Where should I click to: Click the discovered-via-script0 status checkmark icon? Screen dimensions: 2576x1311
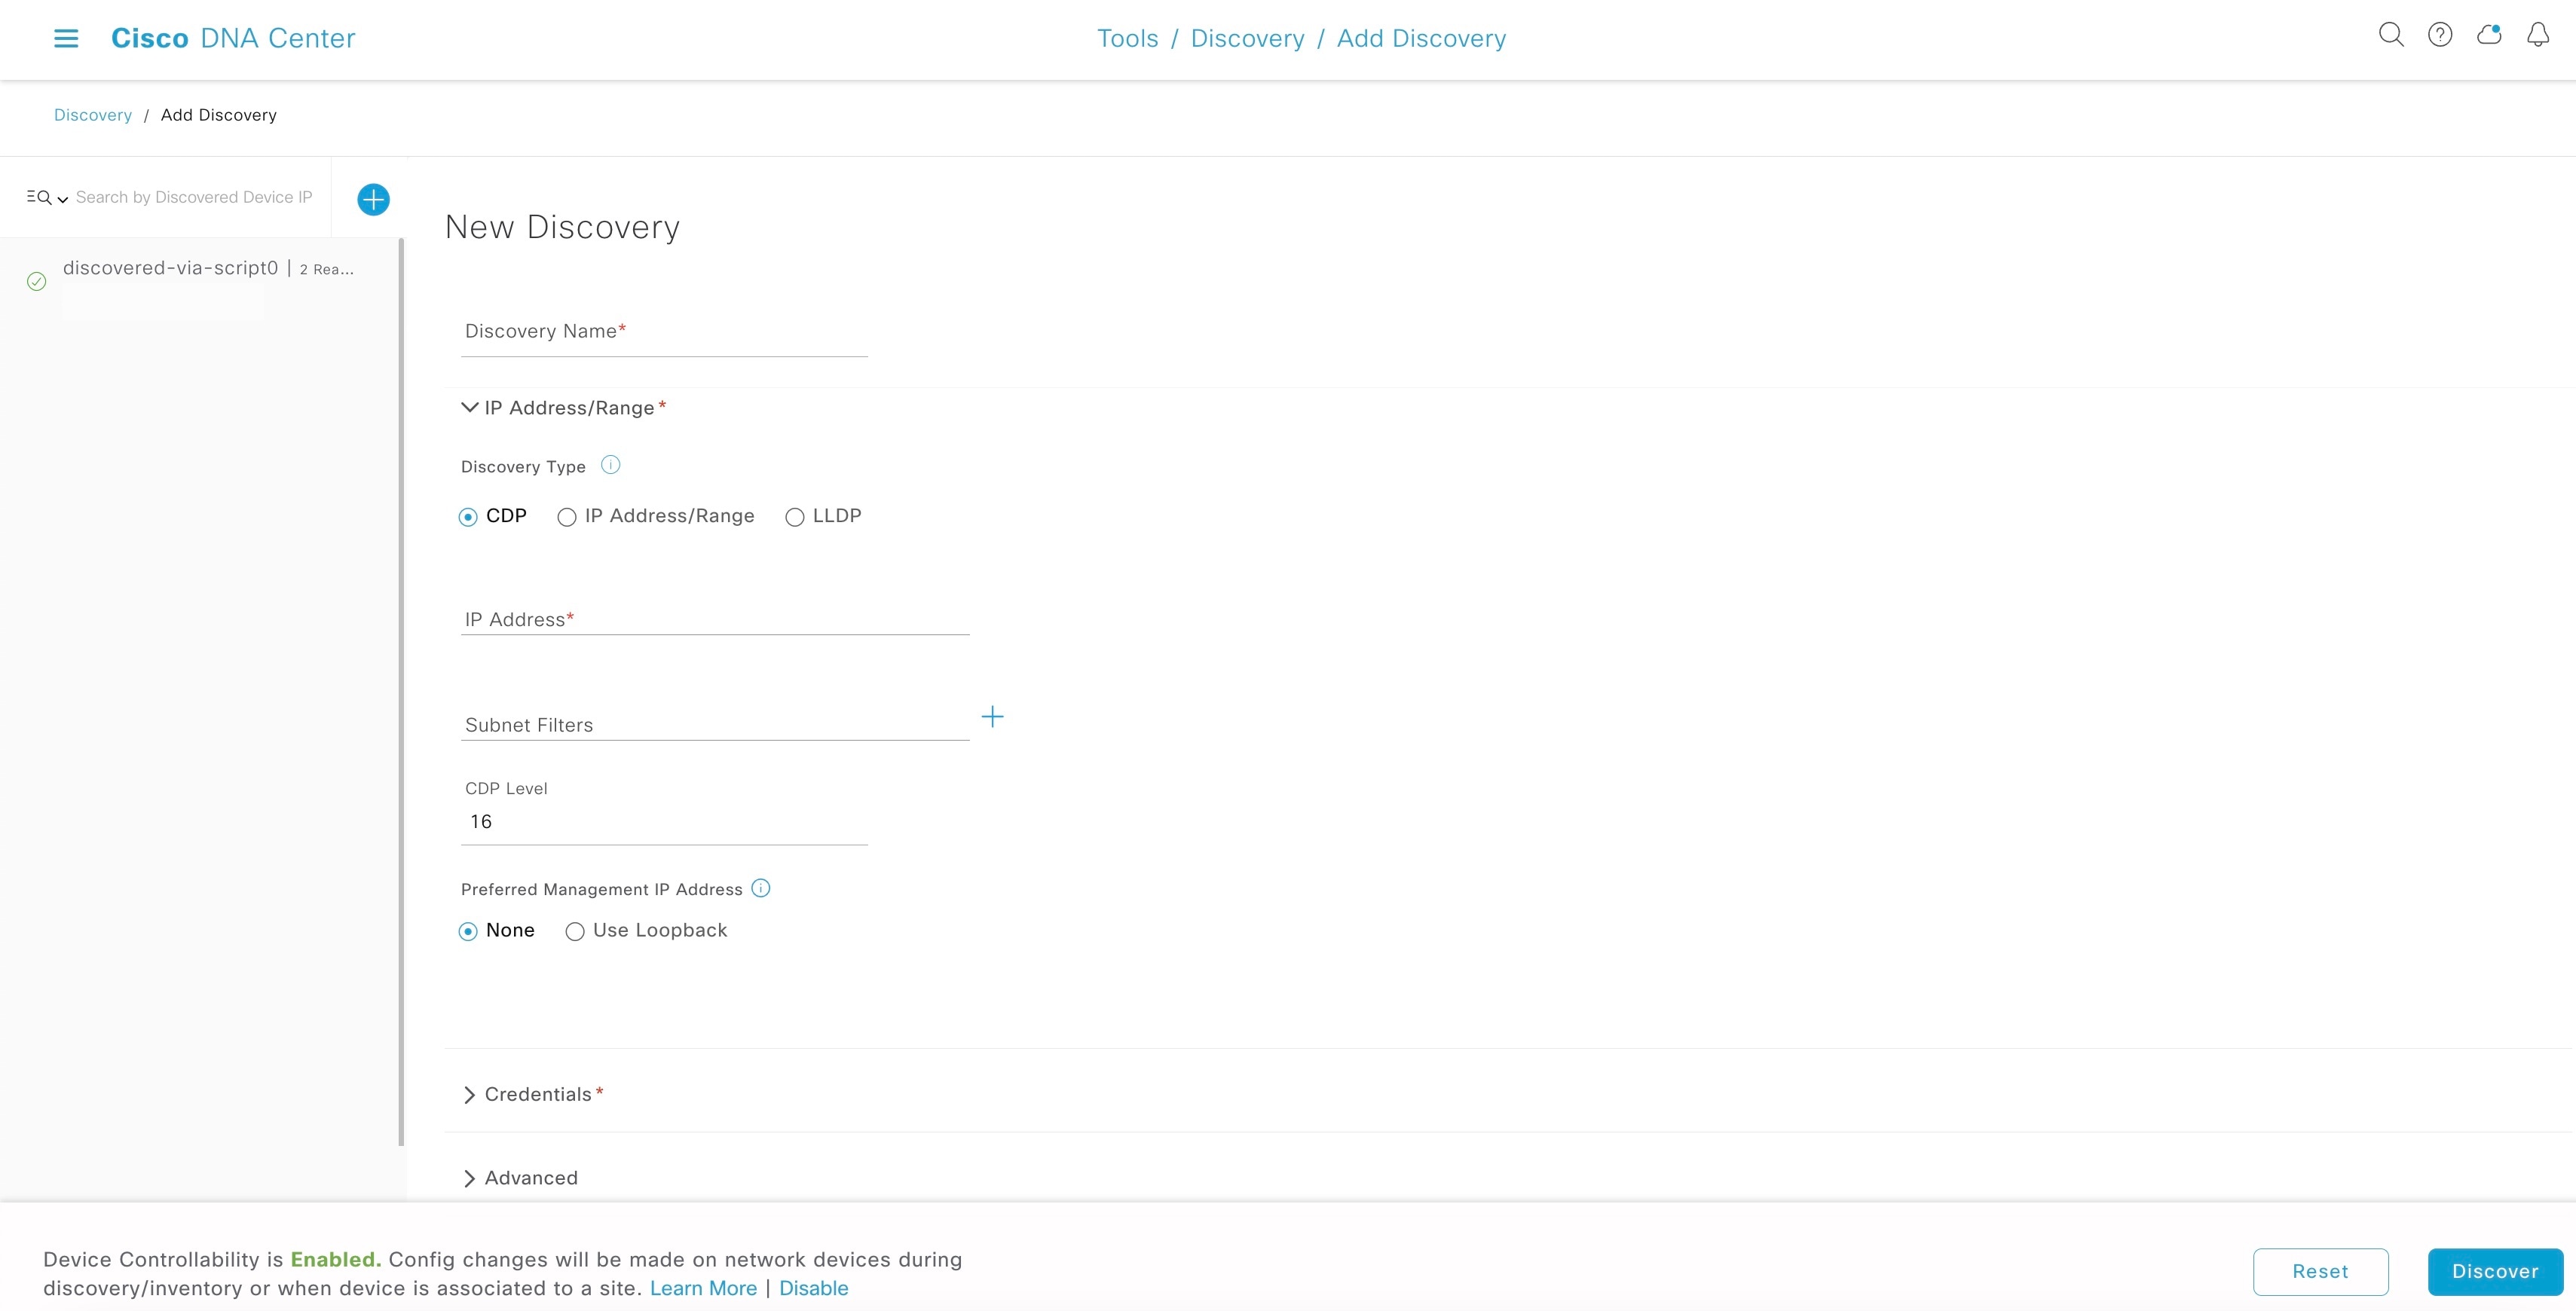coord(35,281)
